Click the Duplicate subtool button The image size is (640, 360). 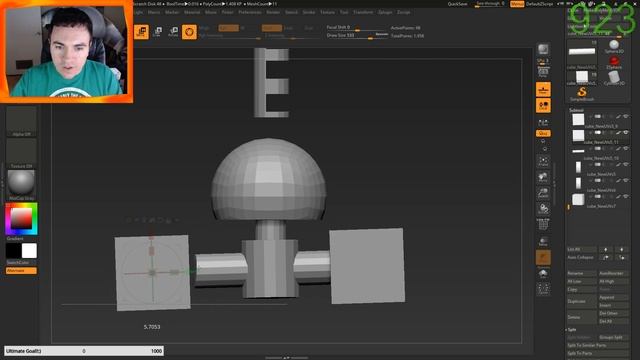tap(582, 301)
